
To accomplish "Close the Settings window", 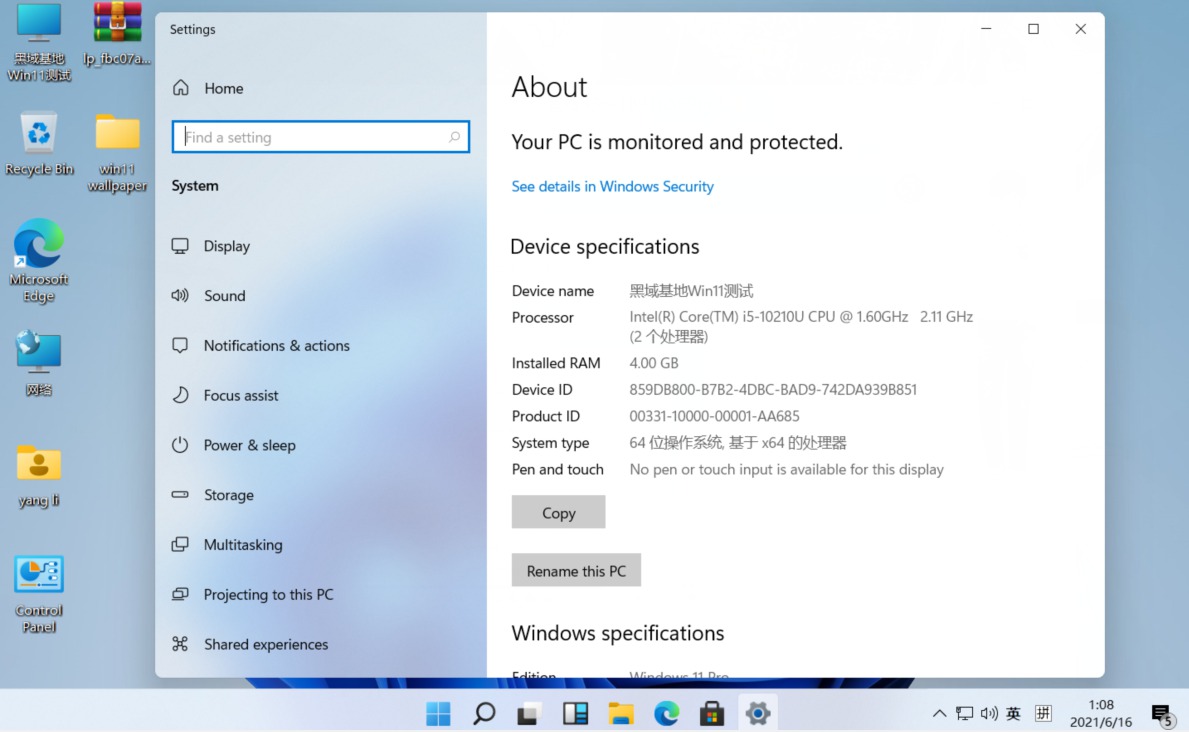I will click(x=1081, y=29).
